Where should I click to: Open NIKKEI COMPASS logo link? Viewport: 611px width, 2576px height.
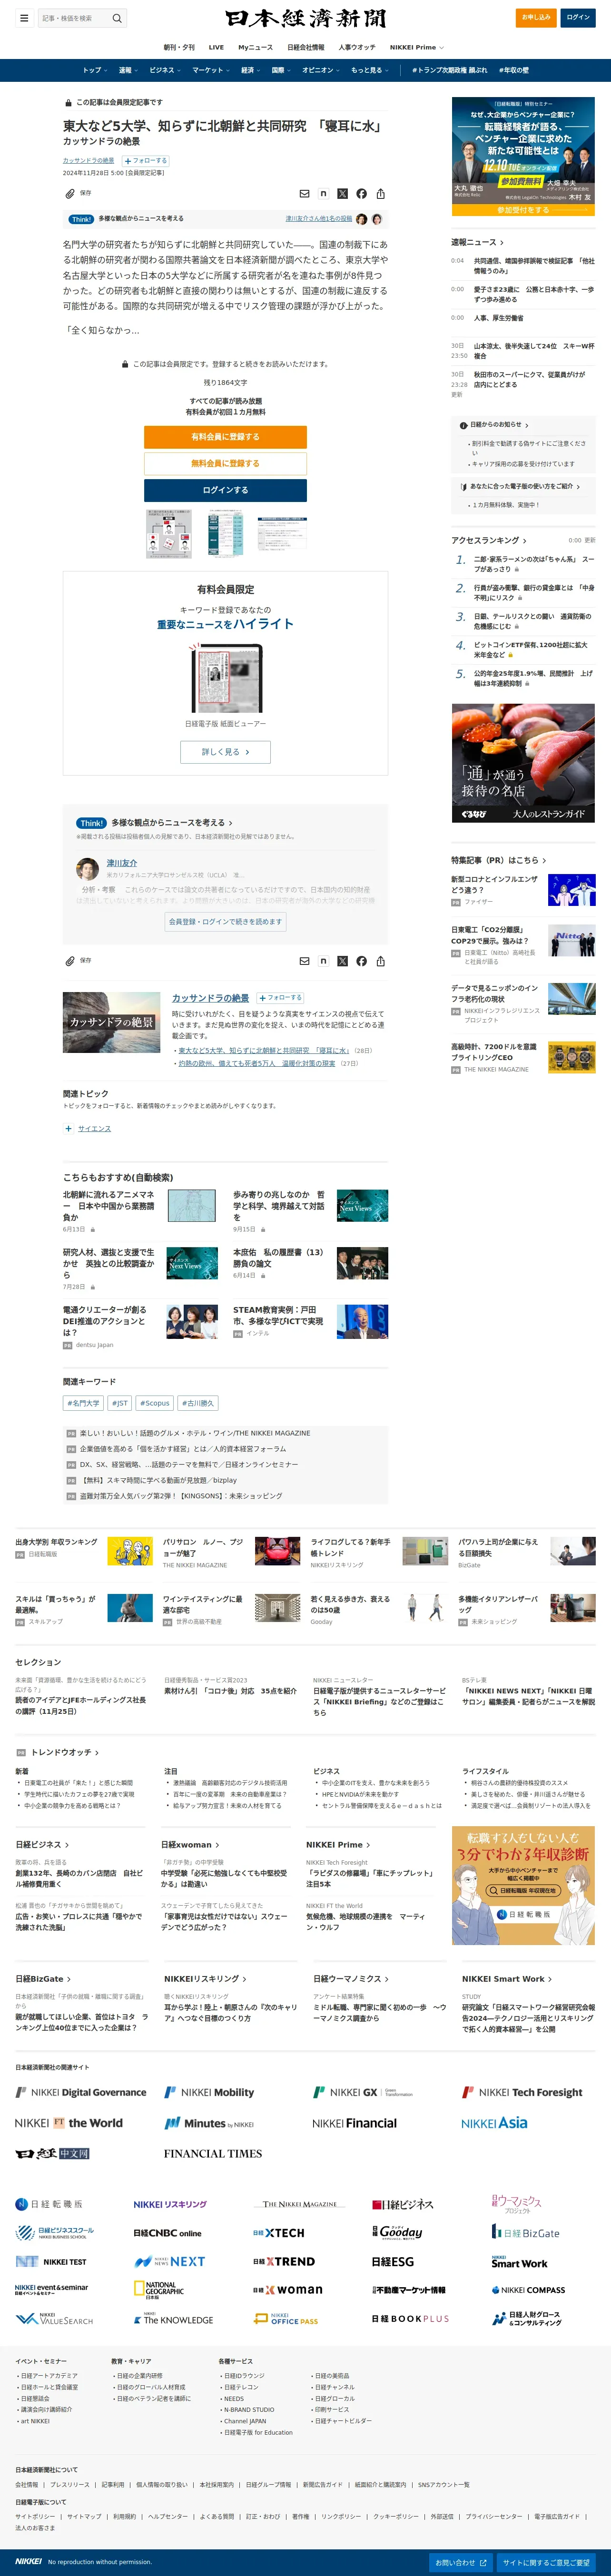point(528,2289)
